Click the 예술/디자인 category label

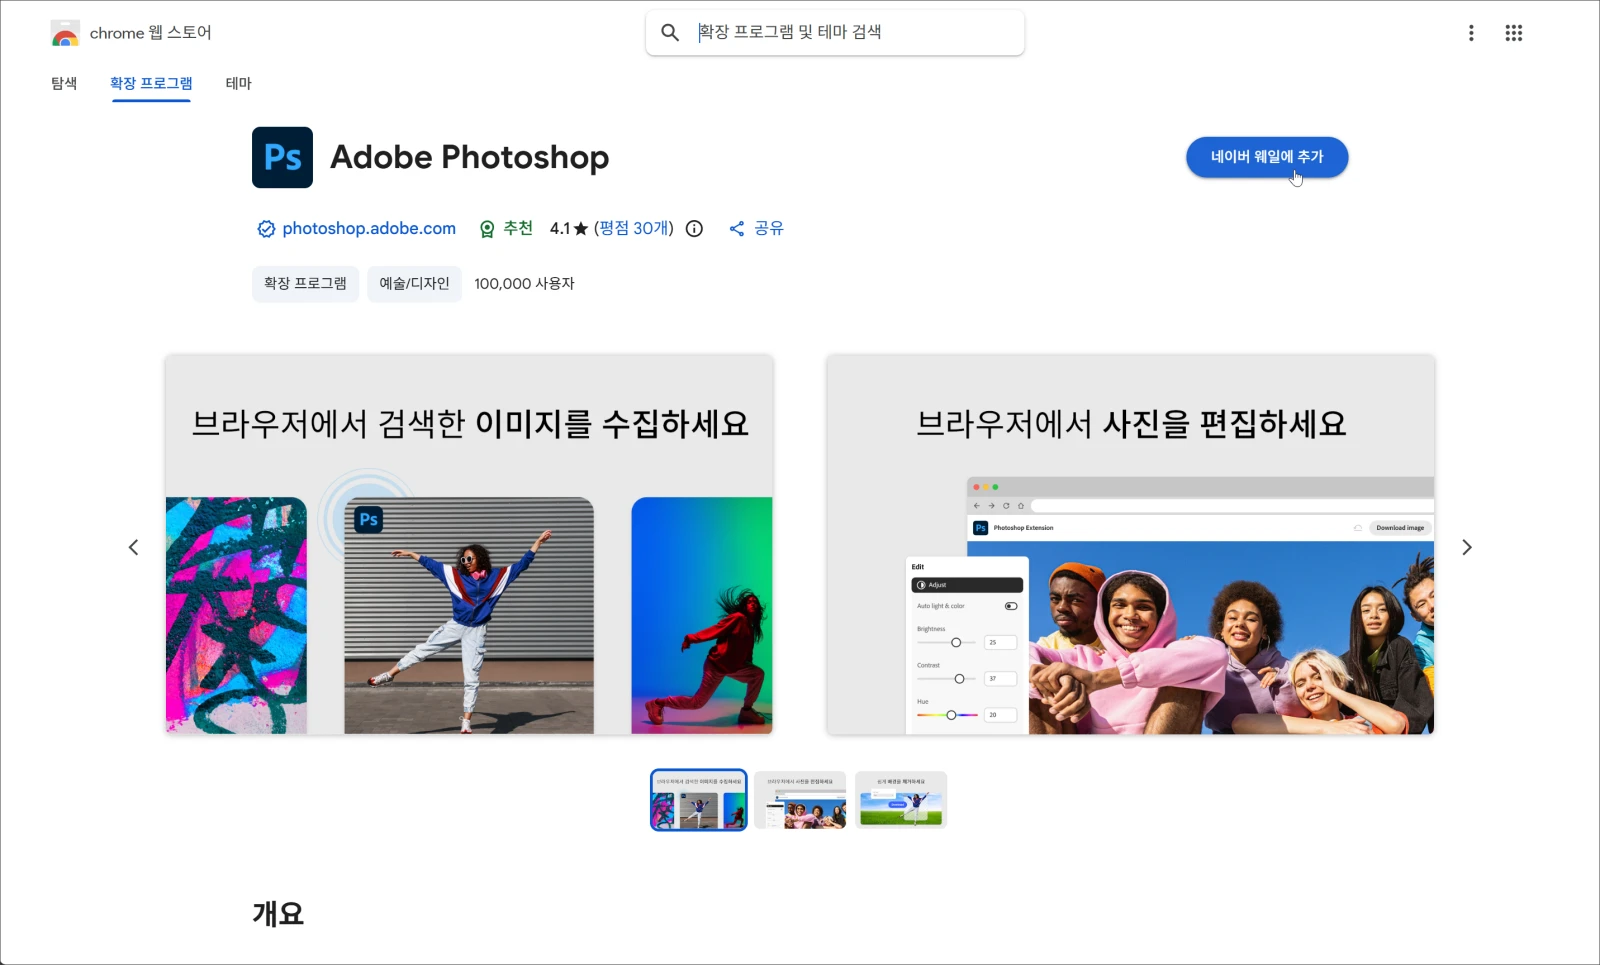[x=414, y=283]
